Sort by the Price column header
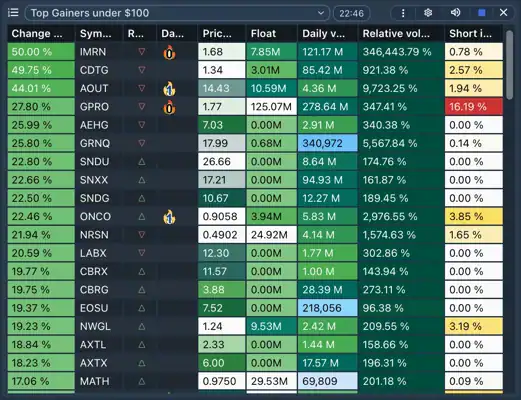Image resolution: width=521 pixels, height=400 pixels. click(x=222, y=33)
